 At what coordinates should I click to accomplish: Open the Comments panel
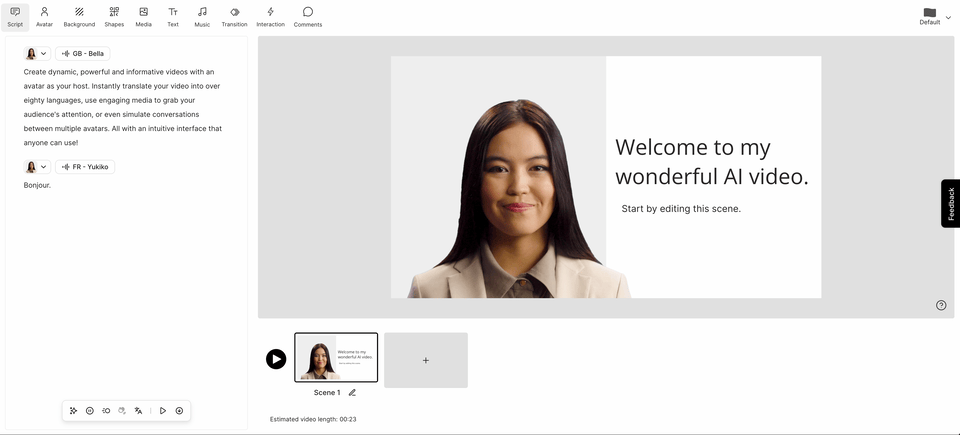tap(308, 16)
